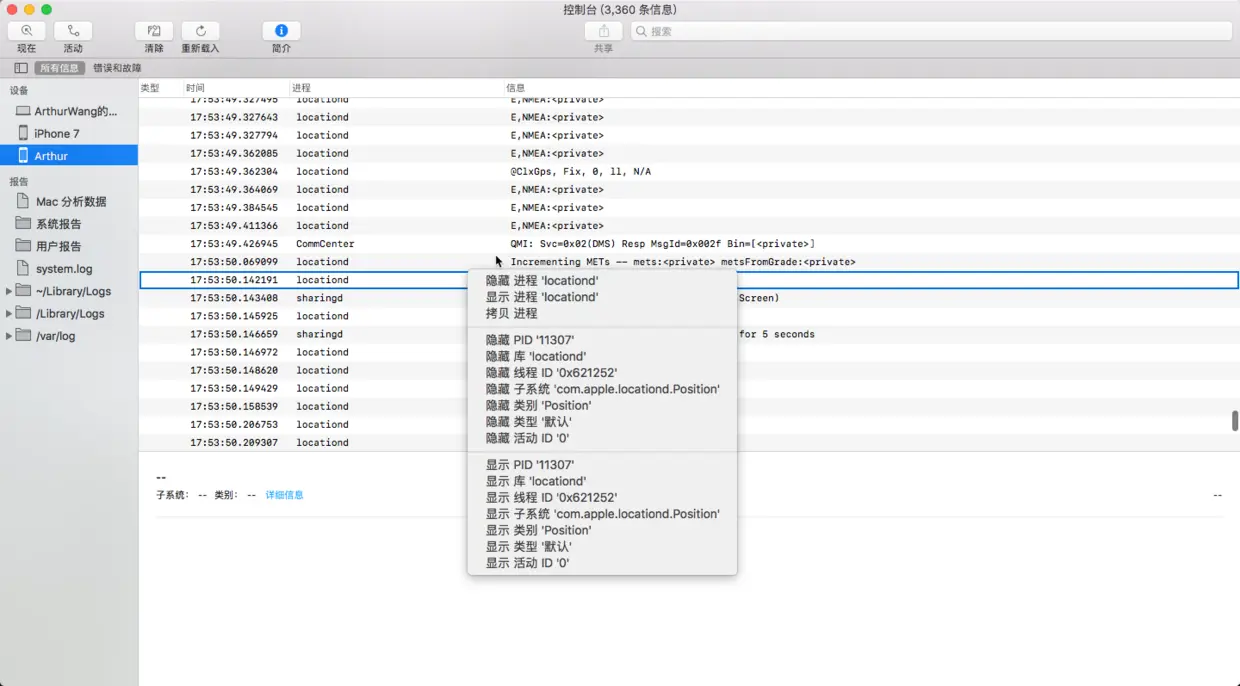Choose 隐藏 类型 '默认' menu item
1240x686 pixels.
point(602,422)
